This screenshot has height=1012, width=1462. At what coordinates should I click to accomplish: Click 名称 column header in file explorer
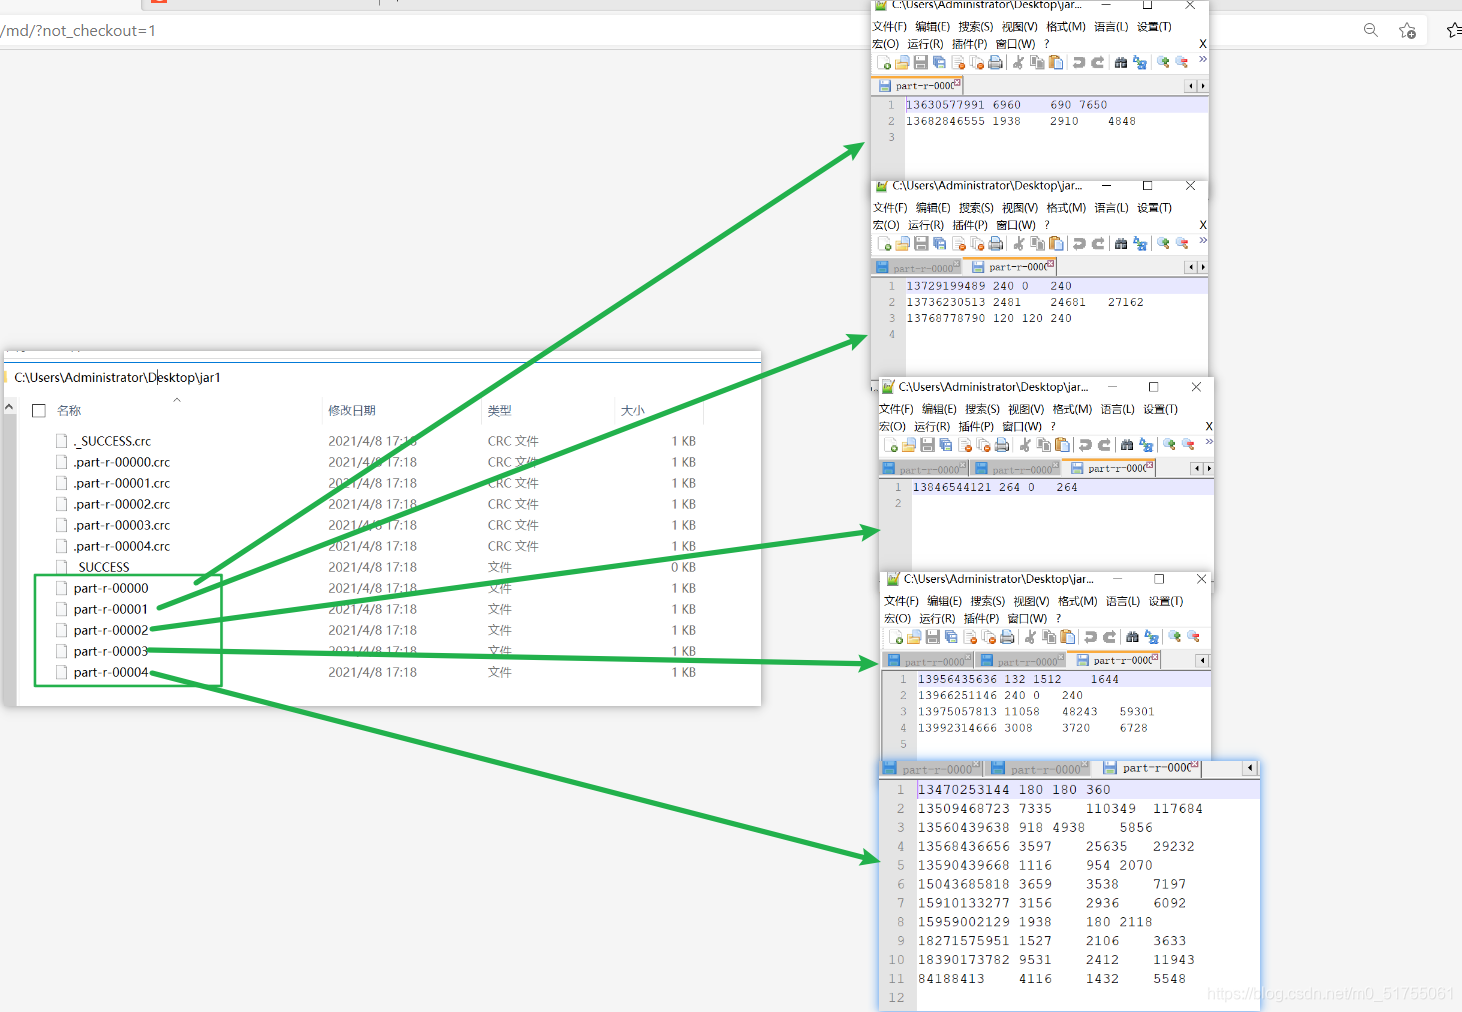tap(69, 411)
